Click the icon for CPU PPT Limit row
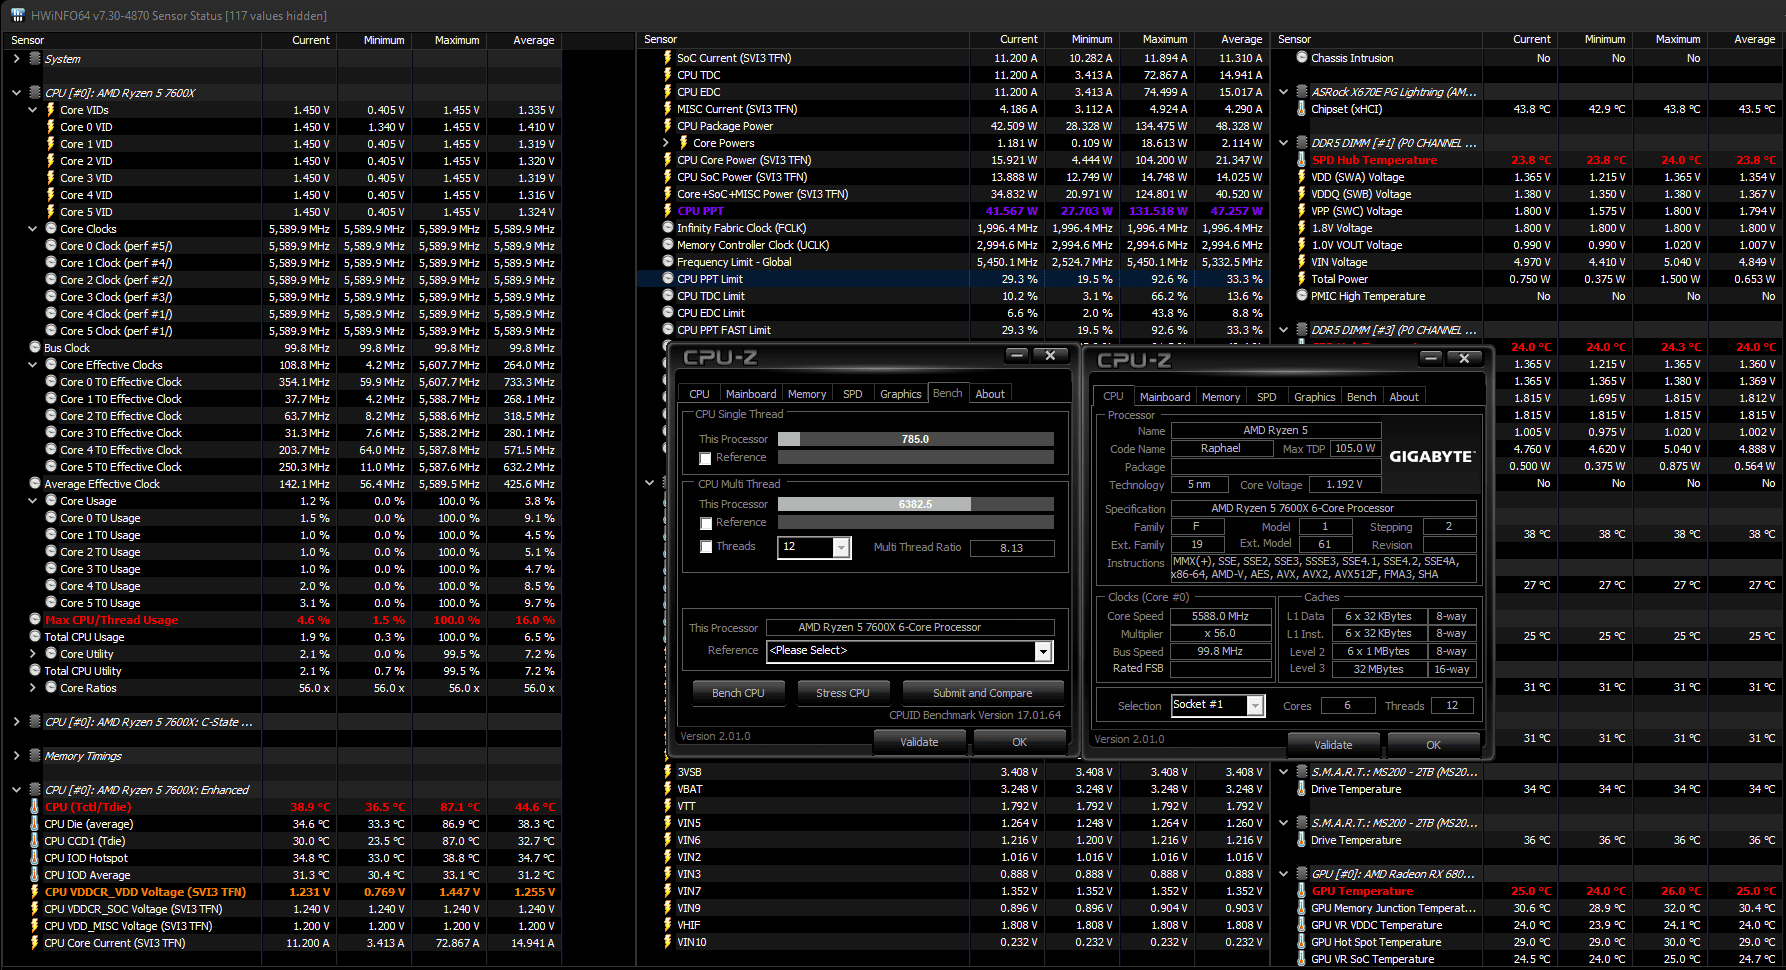 point(668,279)
